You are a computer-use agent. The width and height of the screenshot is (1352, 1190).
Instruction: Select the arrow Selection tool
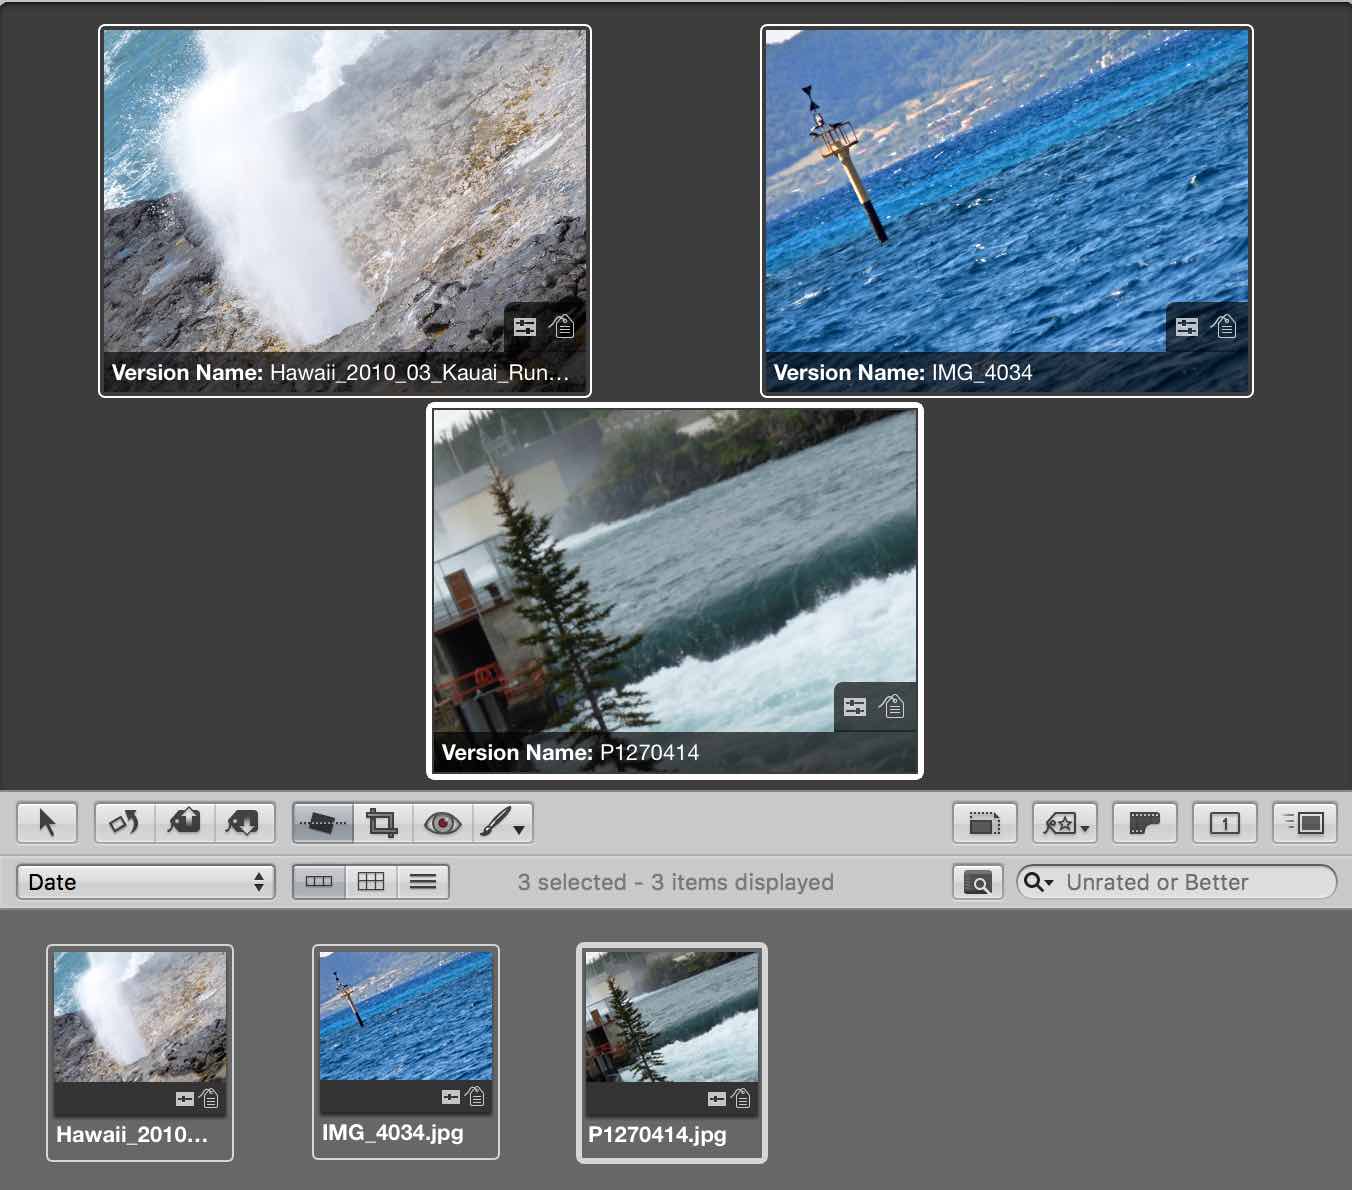click(x=46, y=823)
